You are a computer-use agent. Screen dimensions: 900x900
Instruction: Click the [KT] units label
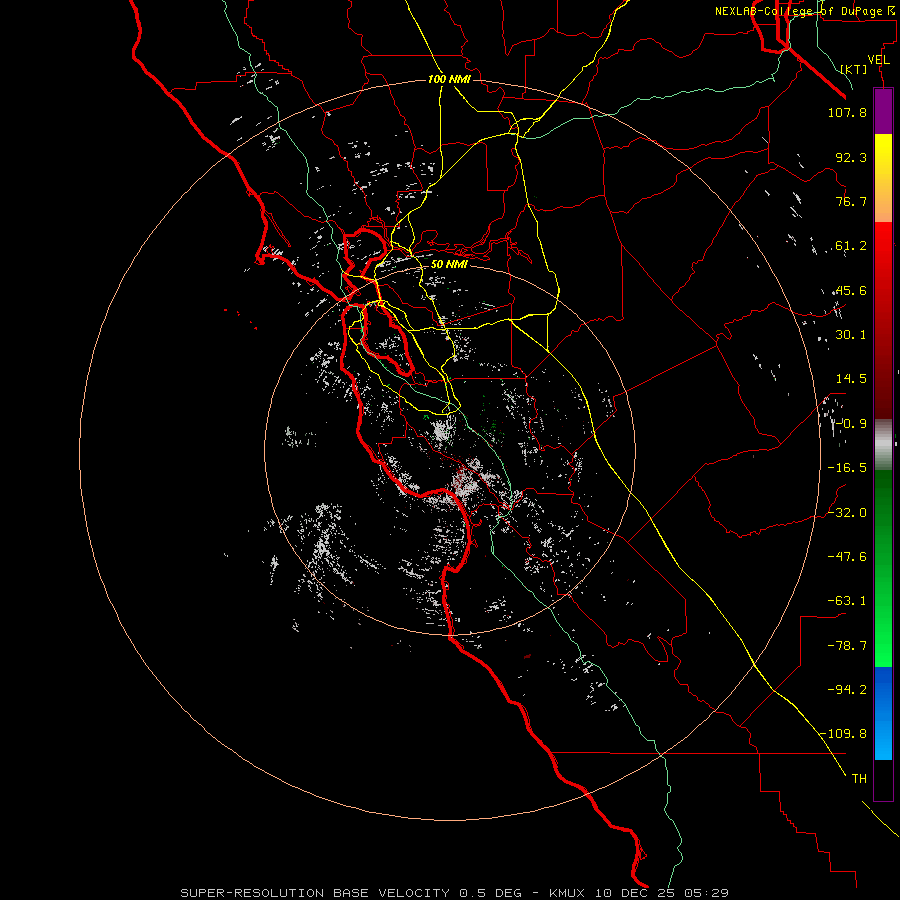point(854,69)
